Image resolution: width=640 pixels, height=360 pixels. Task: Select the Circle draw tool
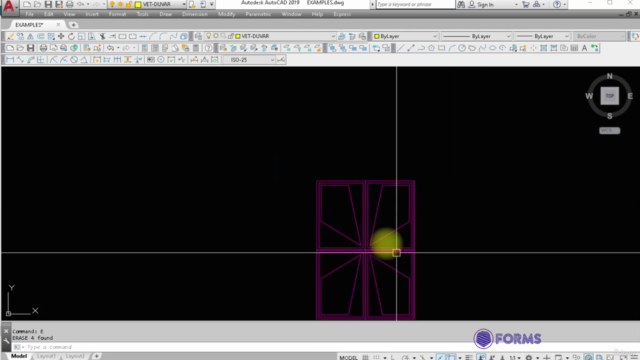(462, 48)
